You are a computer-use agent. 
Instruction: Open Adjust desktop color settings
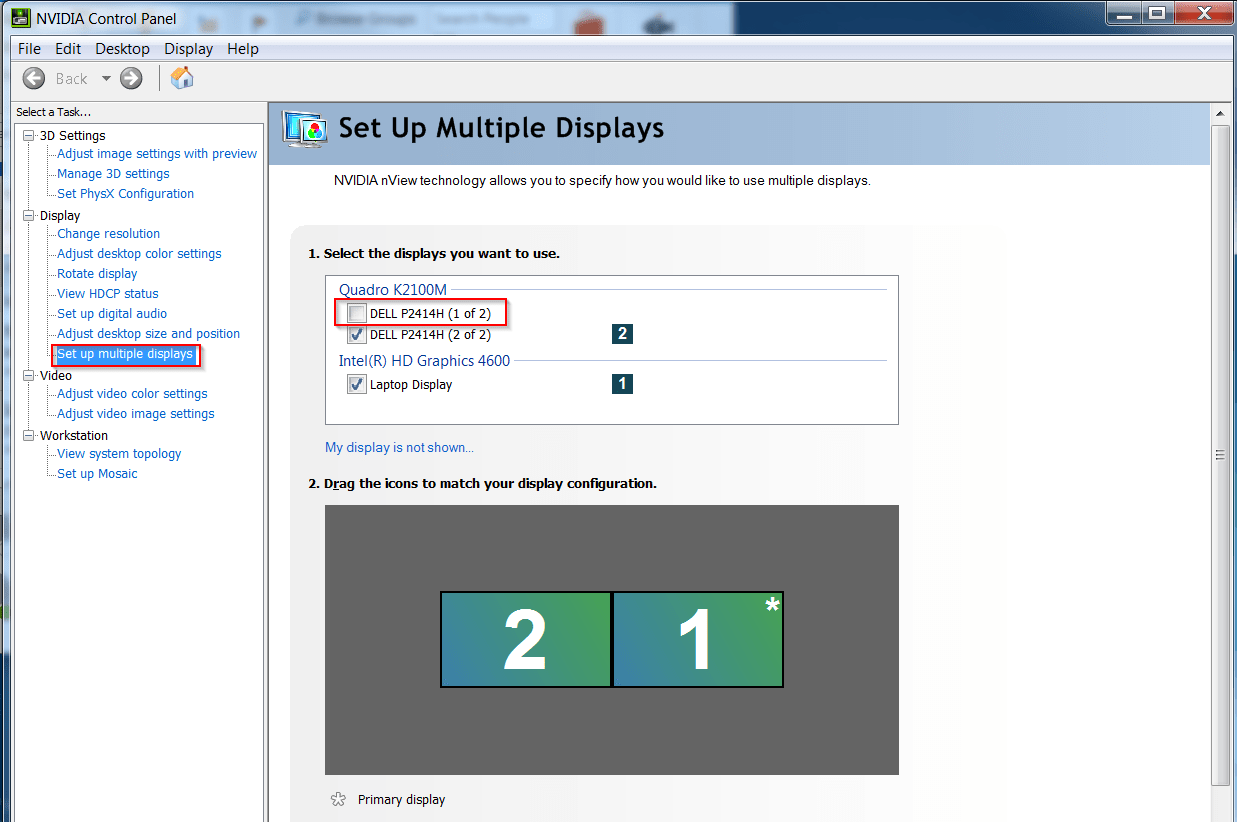tap(139, 254)
